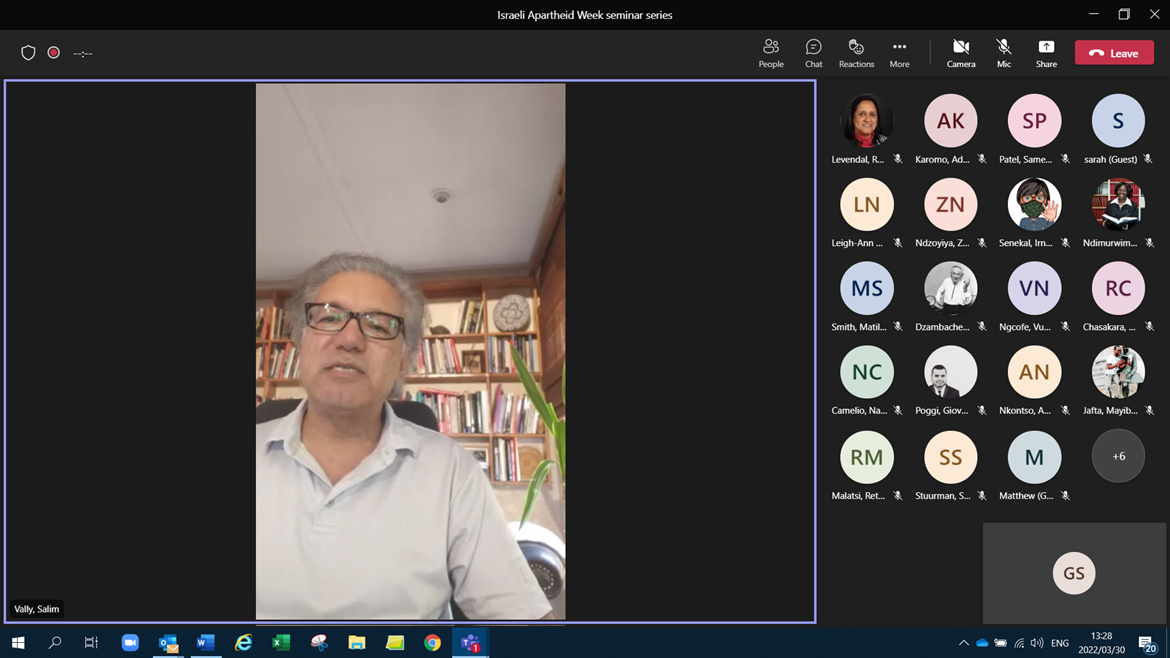Click the shield security icon
1170x658 pixels.
[28, 53]
